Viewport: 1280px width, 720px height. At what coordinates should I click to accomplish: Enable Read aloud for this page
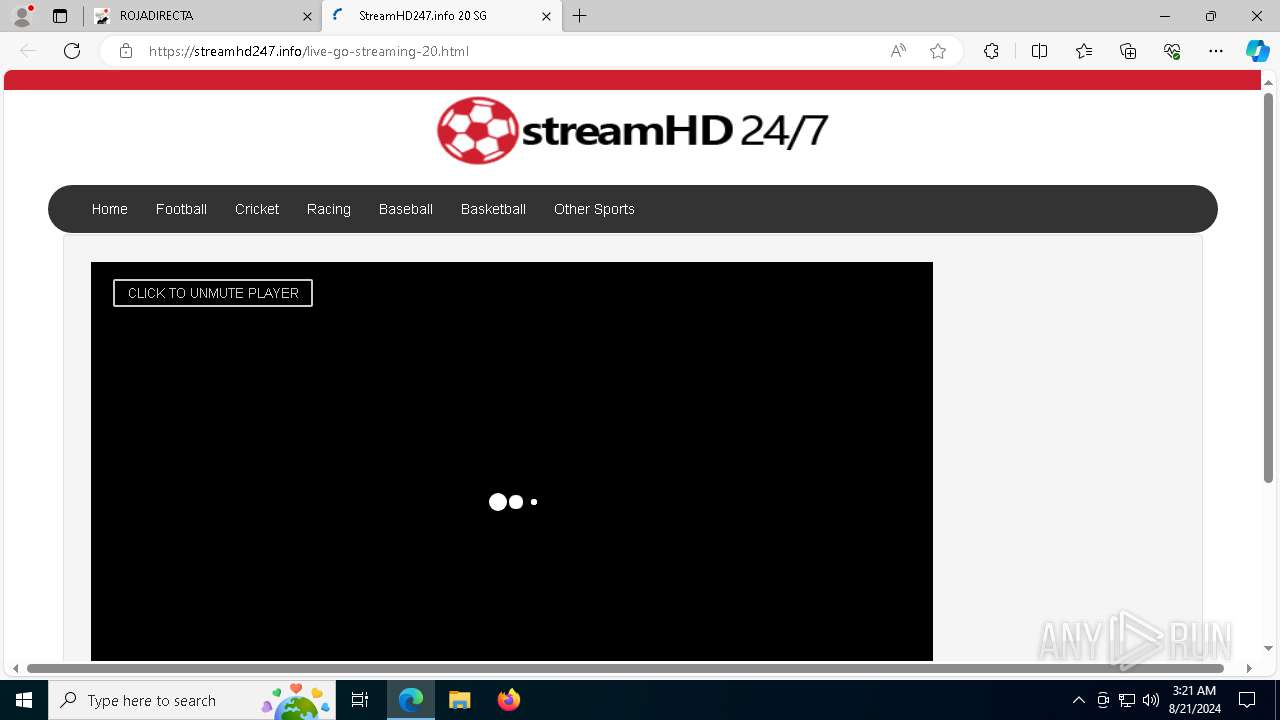point(898,51)
